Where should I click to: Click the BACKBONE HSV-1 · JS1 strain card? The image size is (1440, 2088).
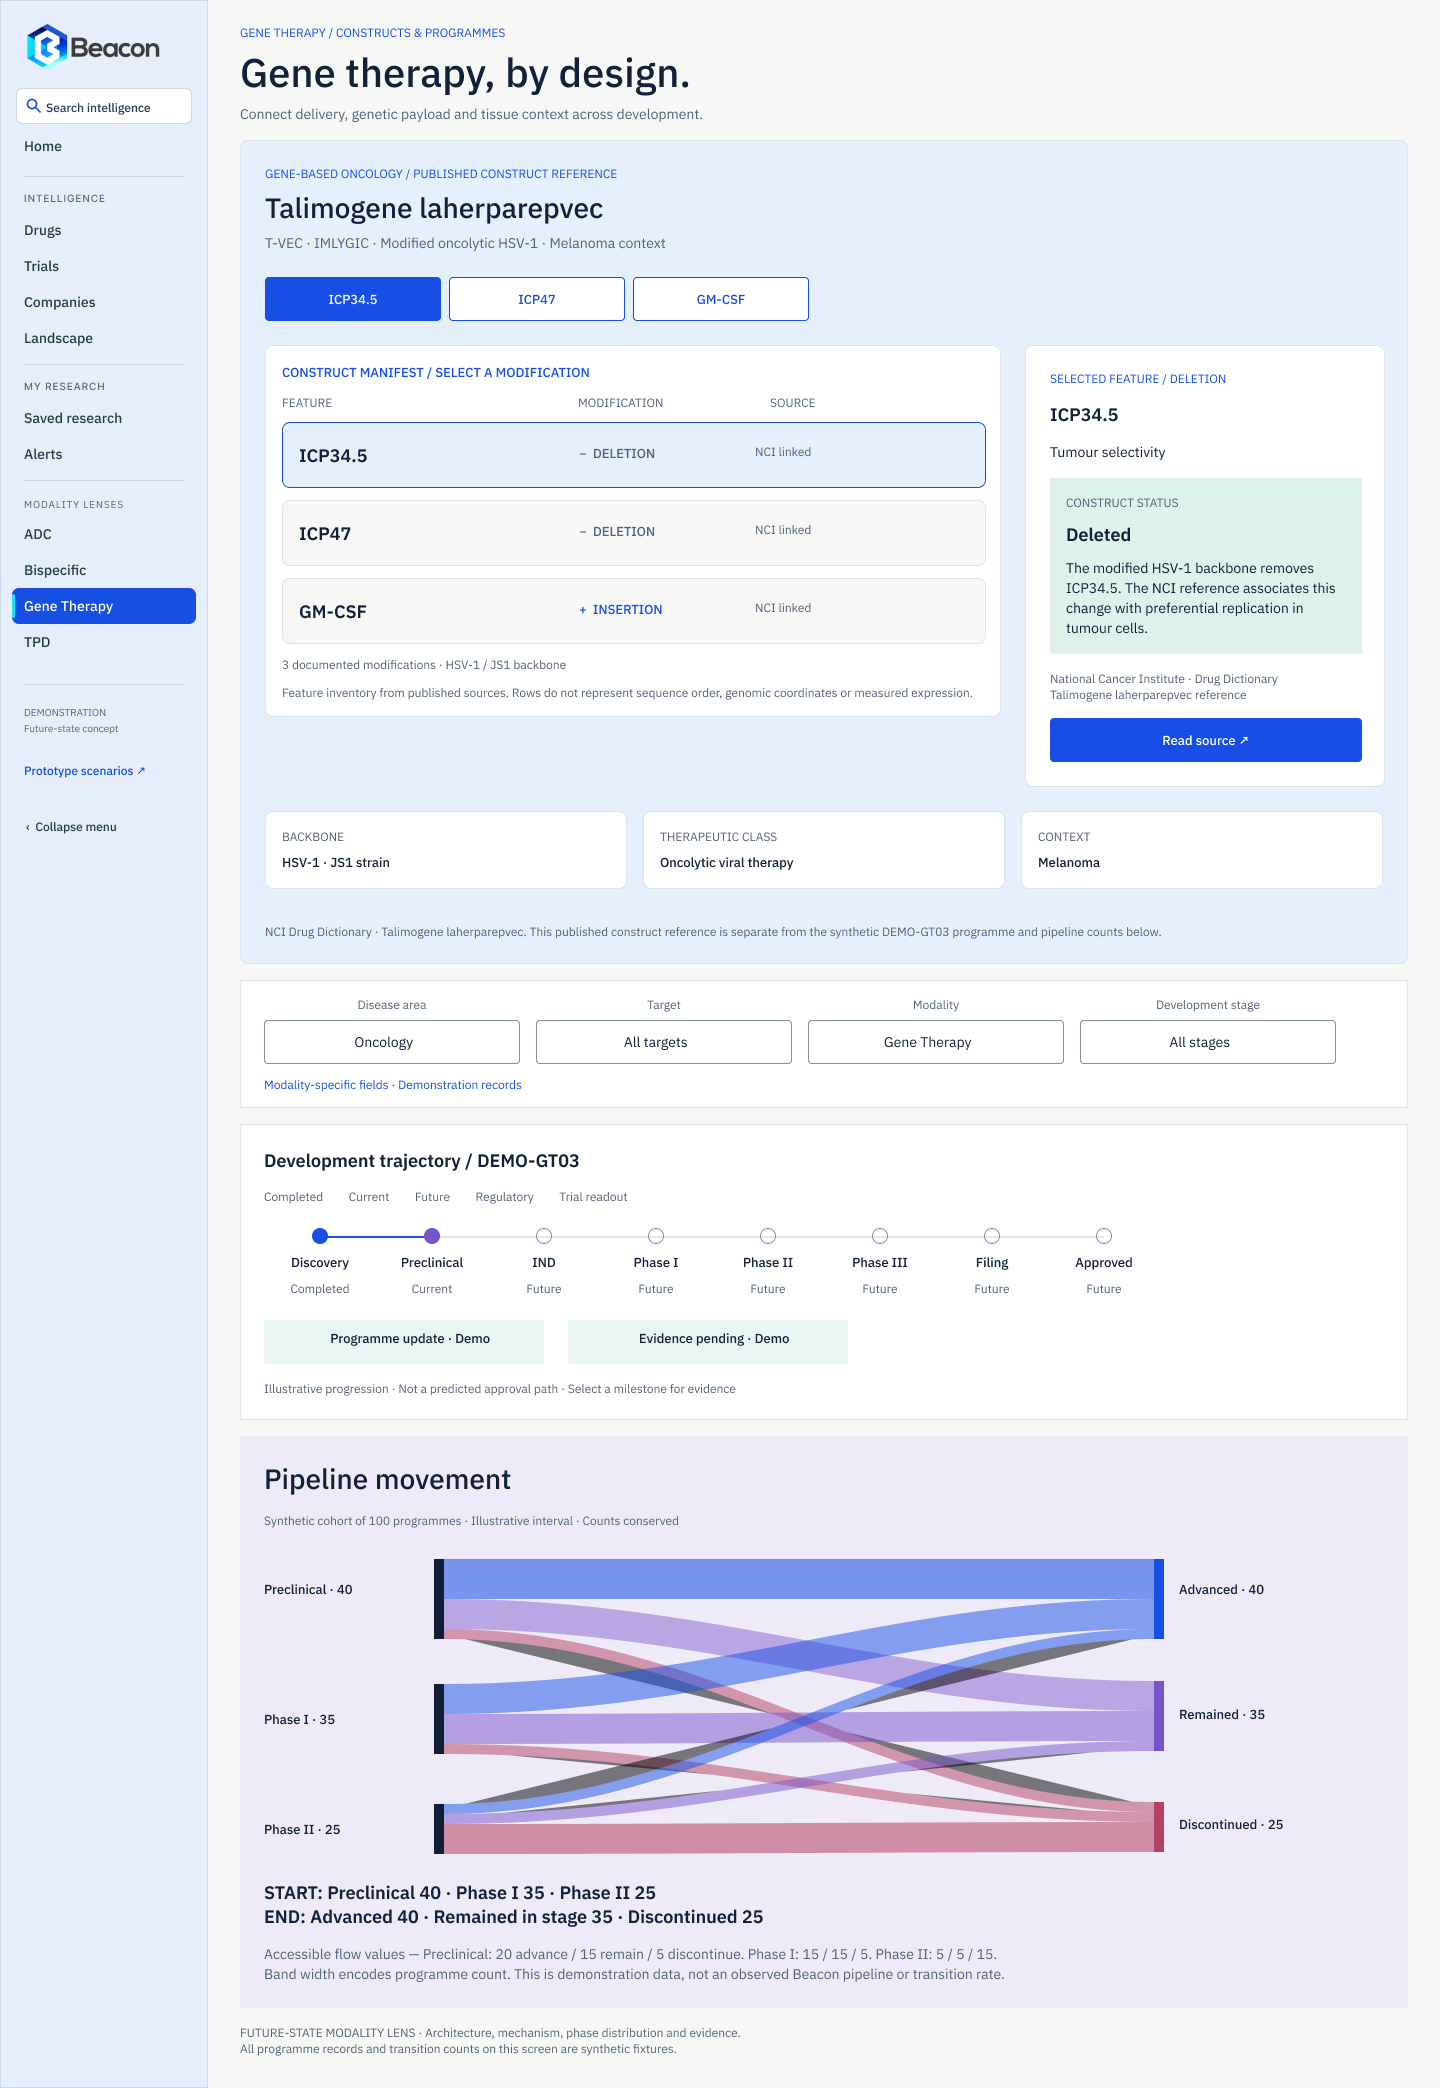[446, 850]
